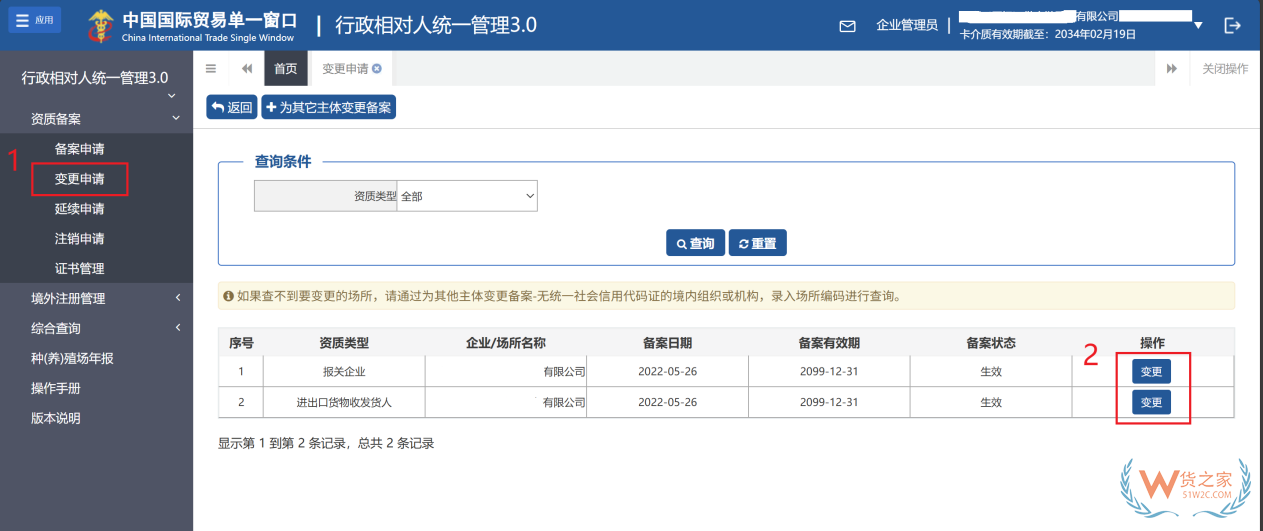The image size is (1263, 531).
Task: Click the right double-arrow tab scroll icon
Action: point(1172,68)
